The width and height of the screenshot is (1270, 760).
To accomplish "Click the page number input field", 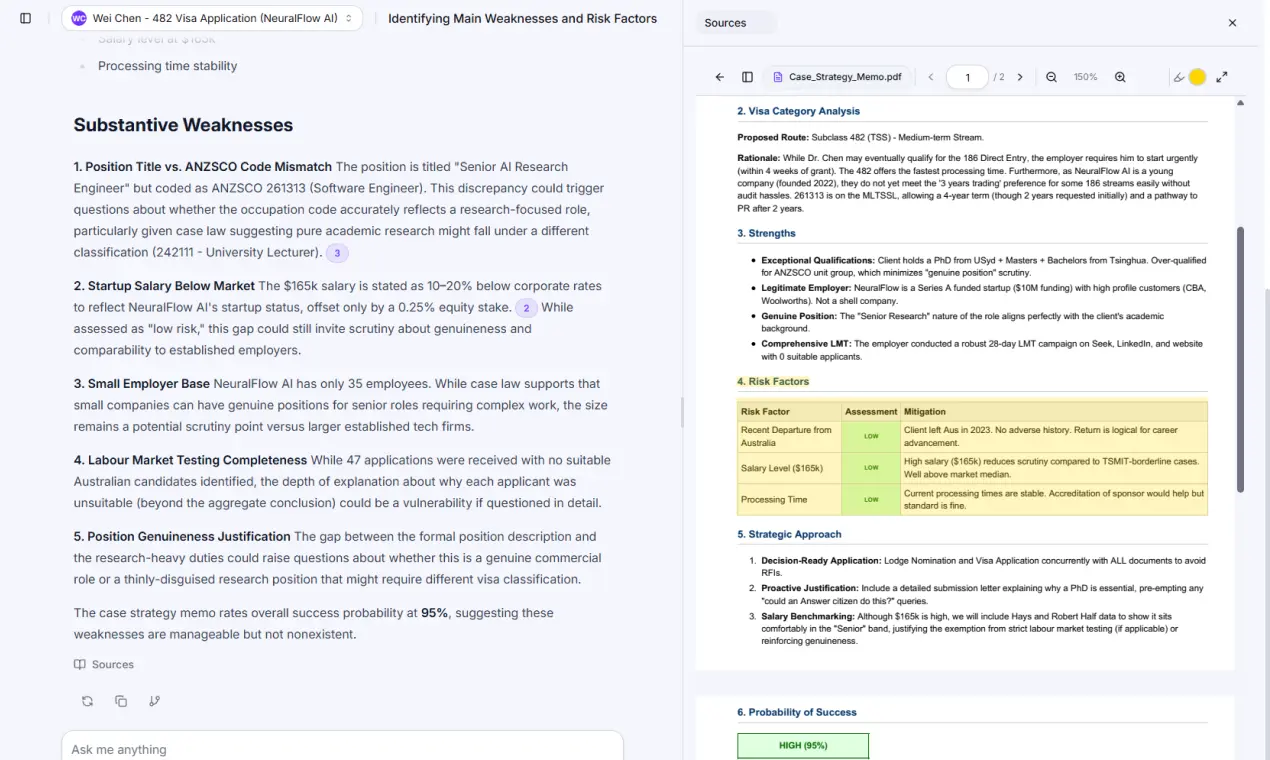I will click(967, 77).
